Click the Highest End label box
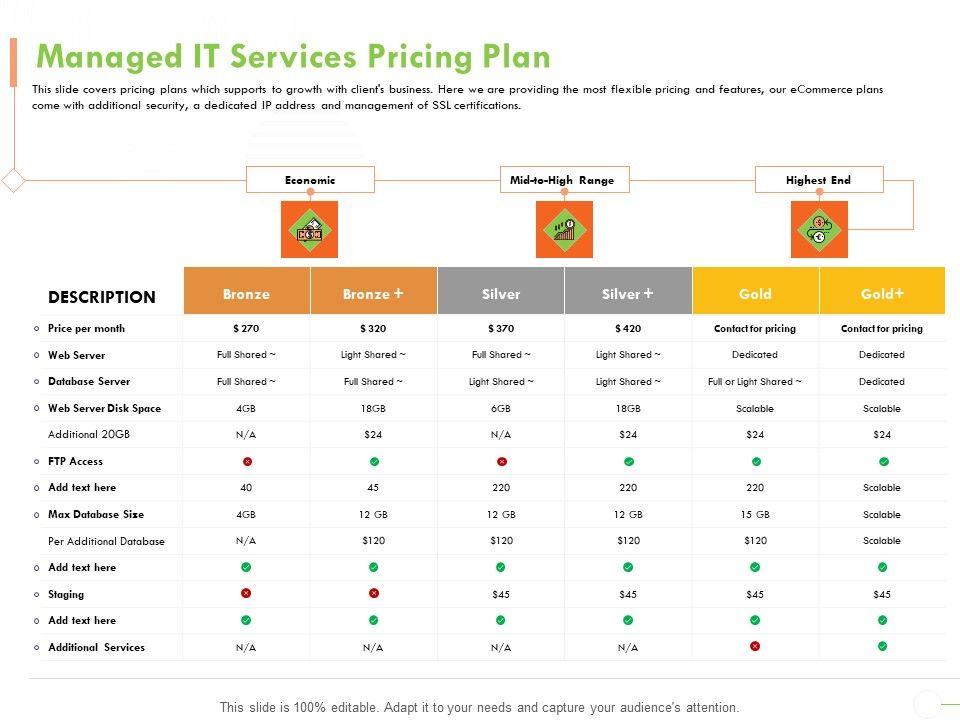 point(818,180)
